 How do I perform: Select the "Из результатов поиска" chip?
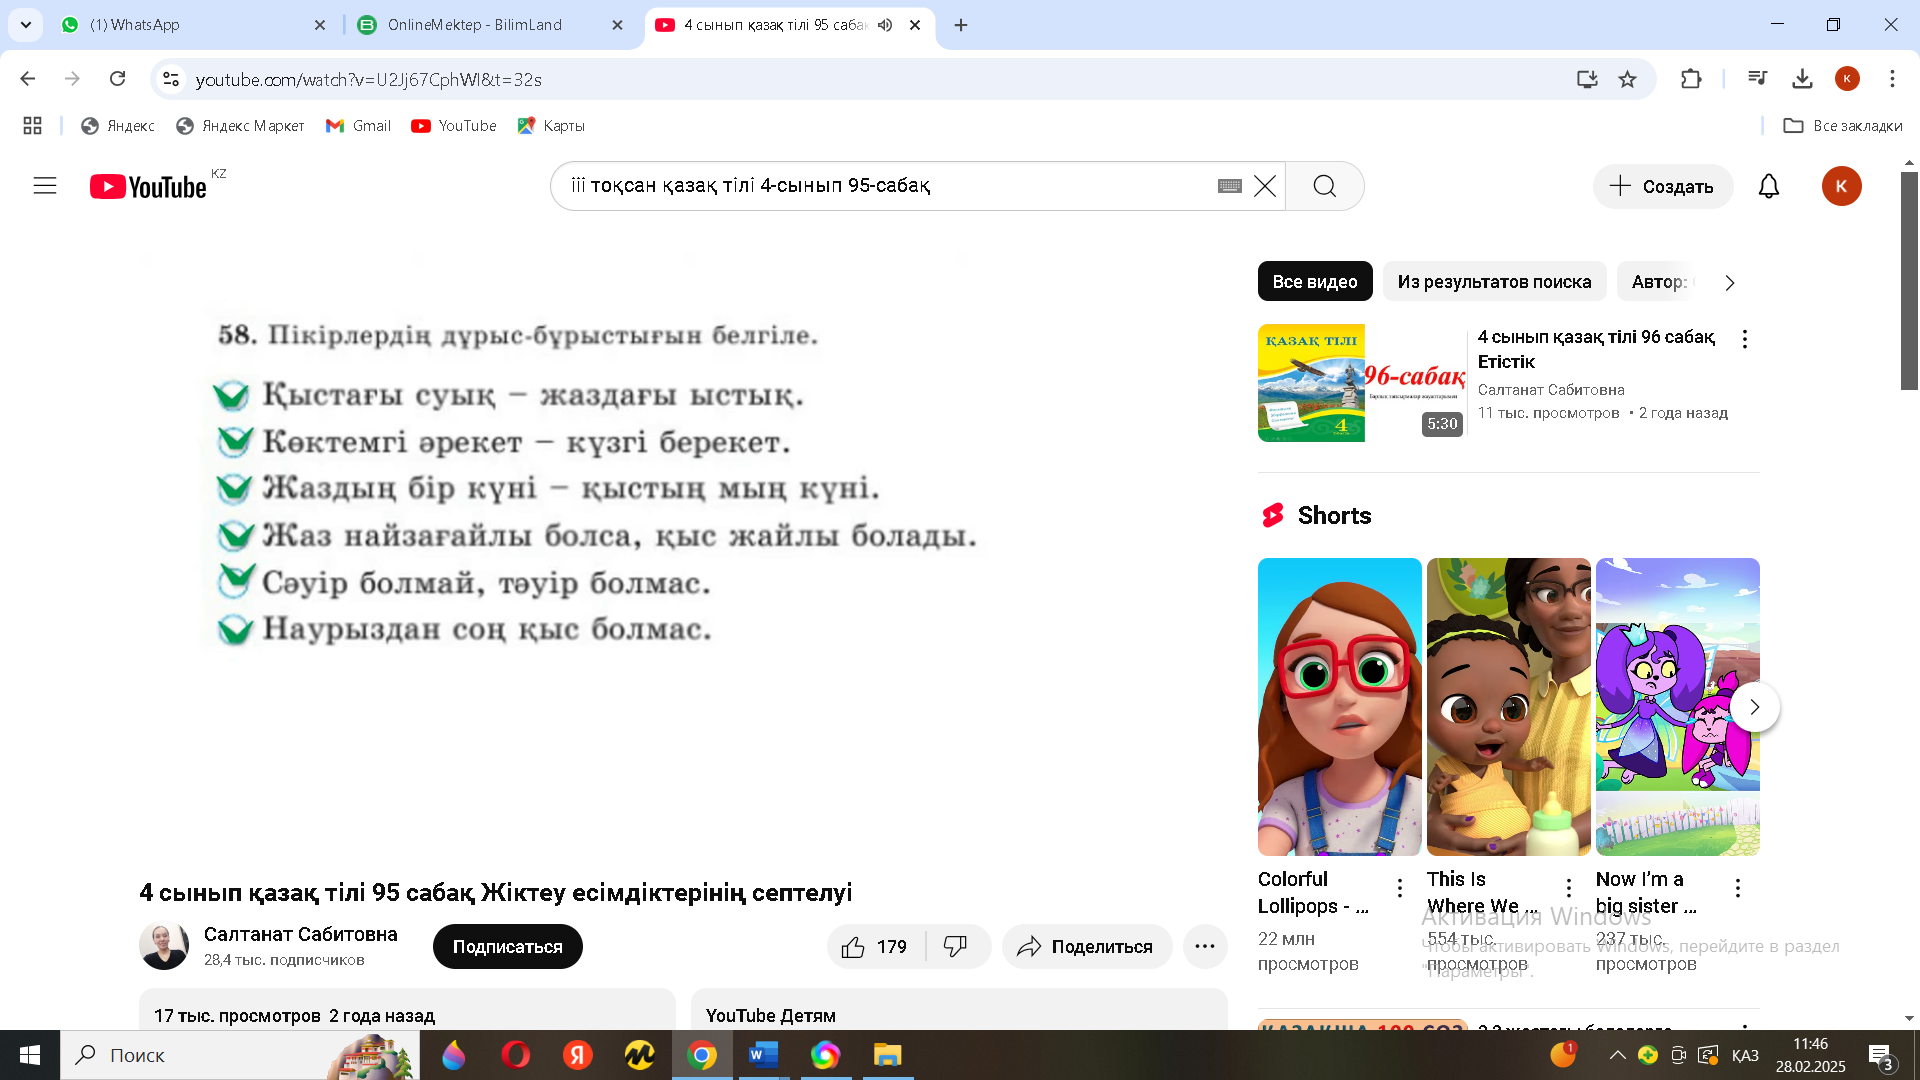pos(1494,282)
